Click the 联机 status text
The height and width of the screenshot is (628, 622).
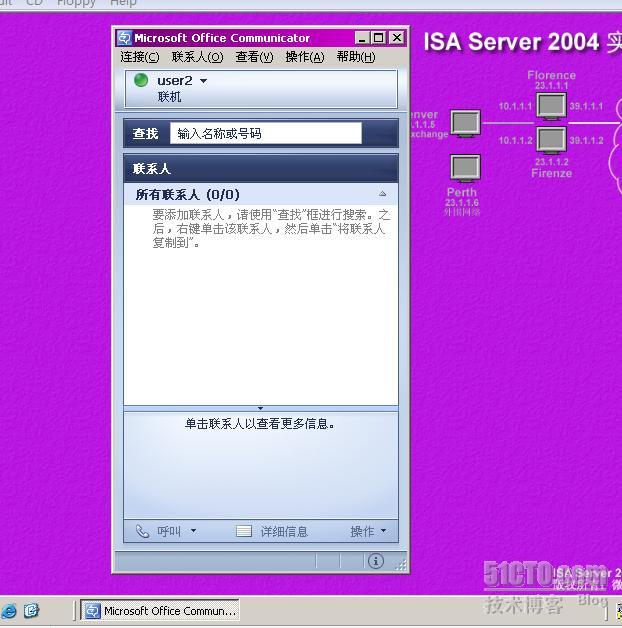point(169,97)
